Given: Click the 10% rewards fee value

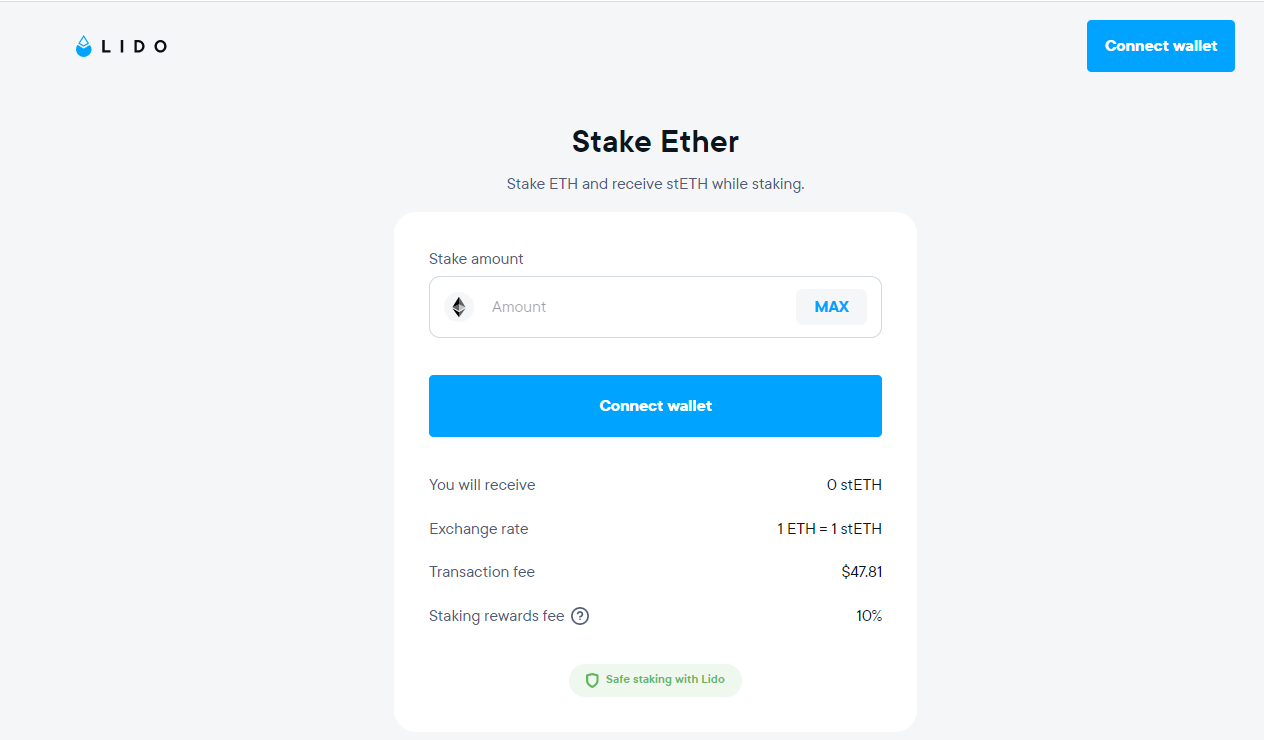Looking at the screenshot, I should tap(869, 616).
